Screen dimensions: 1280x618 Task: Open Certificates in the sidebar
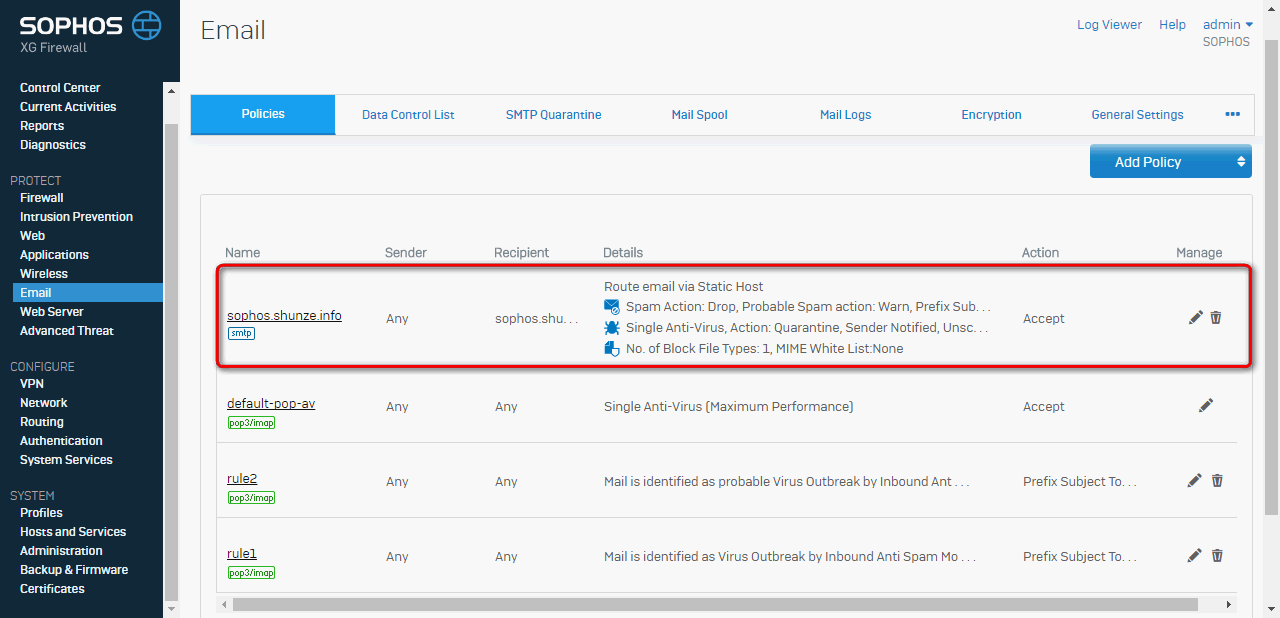52,589
